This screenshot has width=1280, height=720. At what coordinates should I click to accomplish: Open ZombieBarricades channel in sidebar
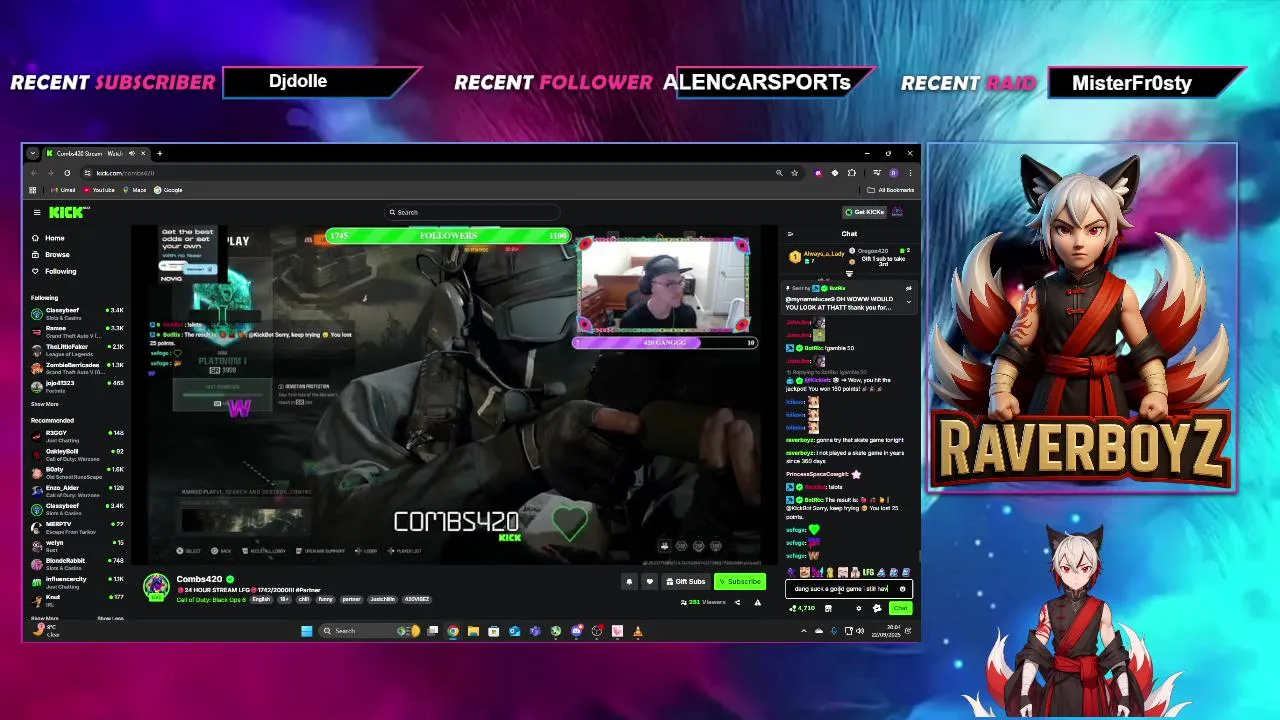coord(77,367)
